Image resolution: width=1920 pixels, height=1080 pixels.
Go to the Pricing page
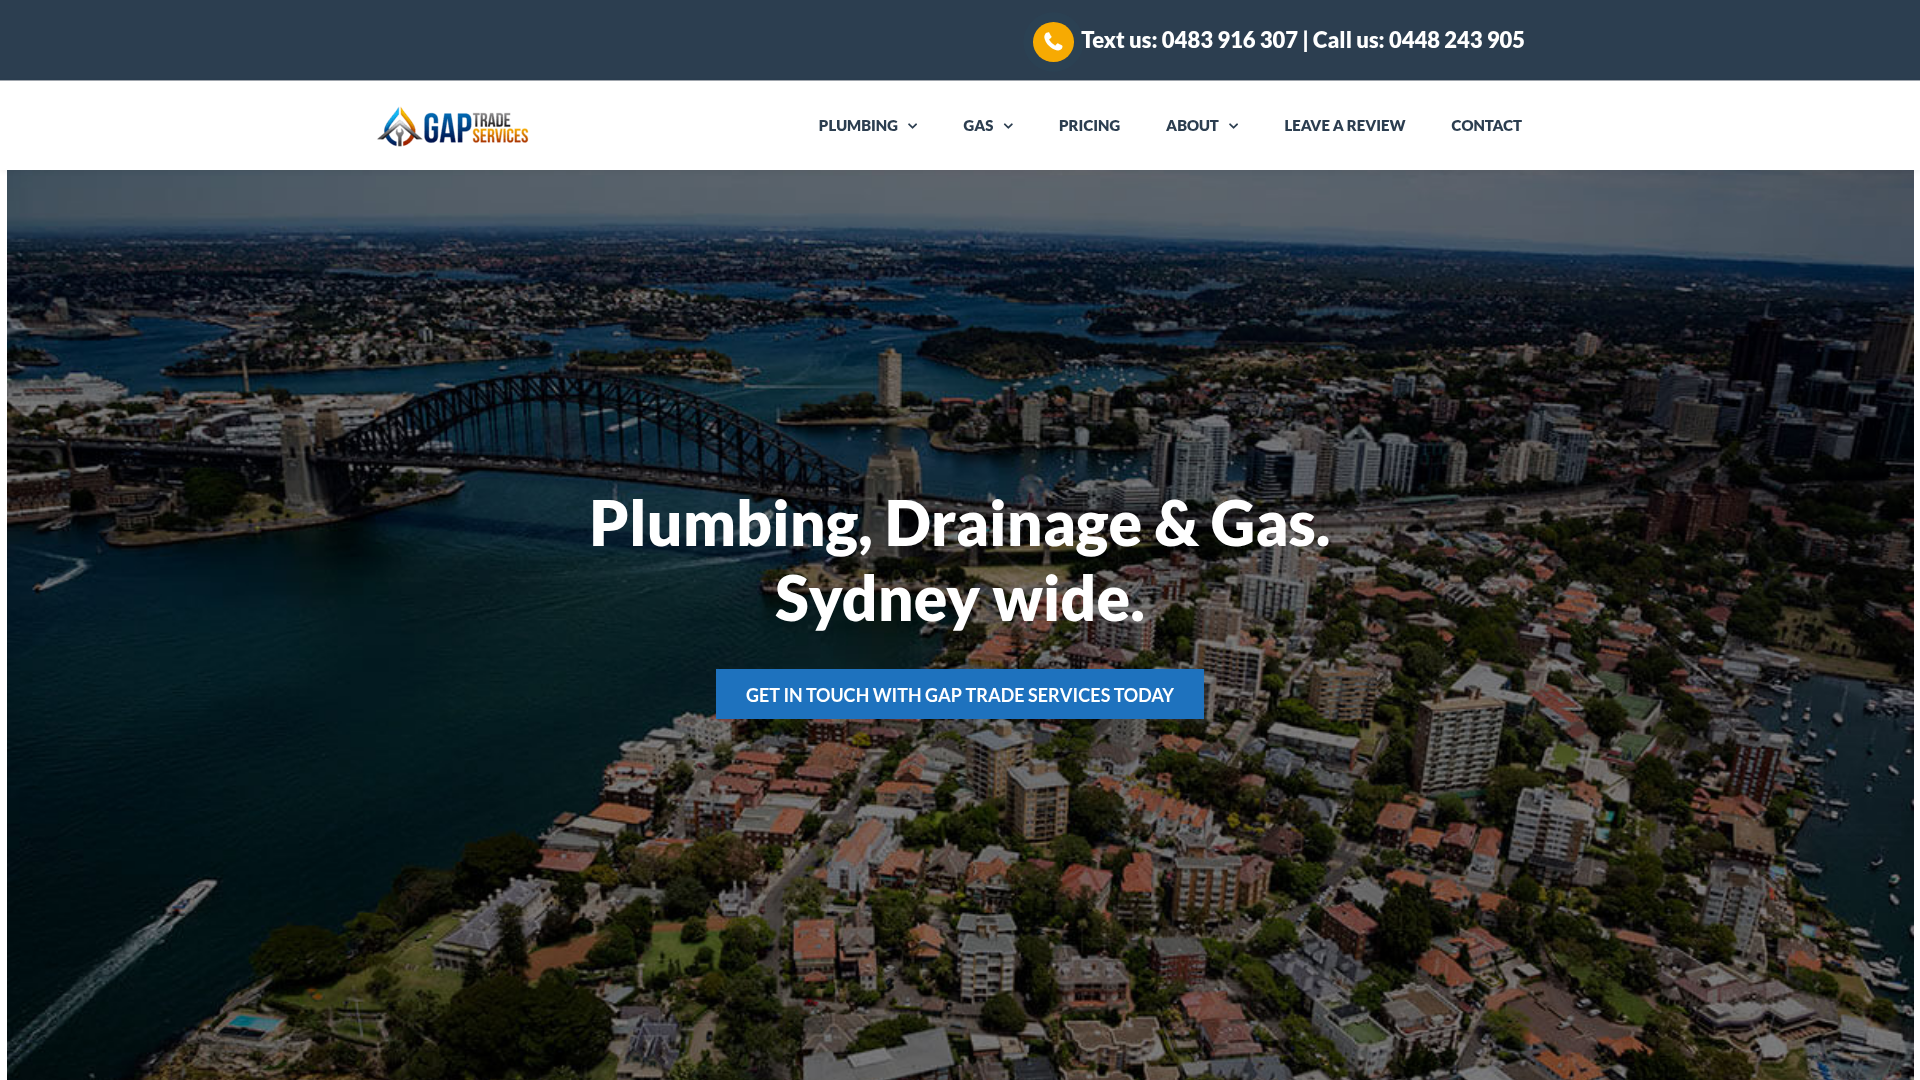coord(1089,125)
